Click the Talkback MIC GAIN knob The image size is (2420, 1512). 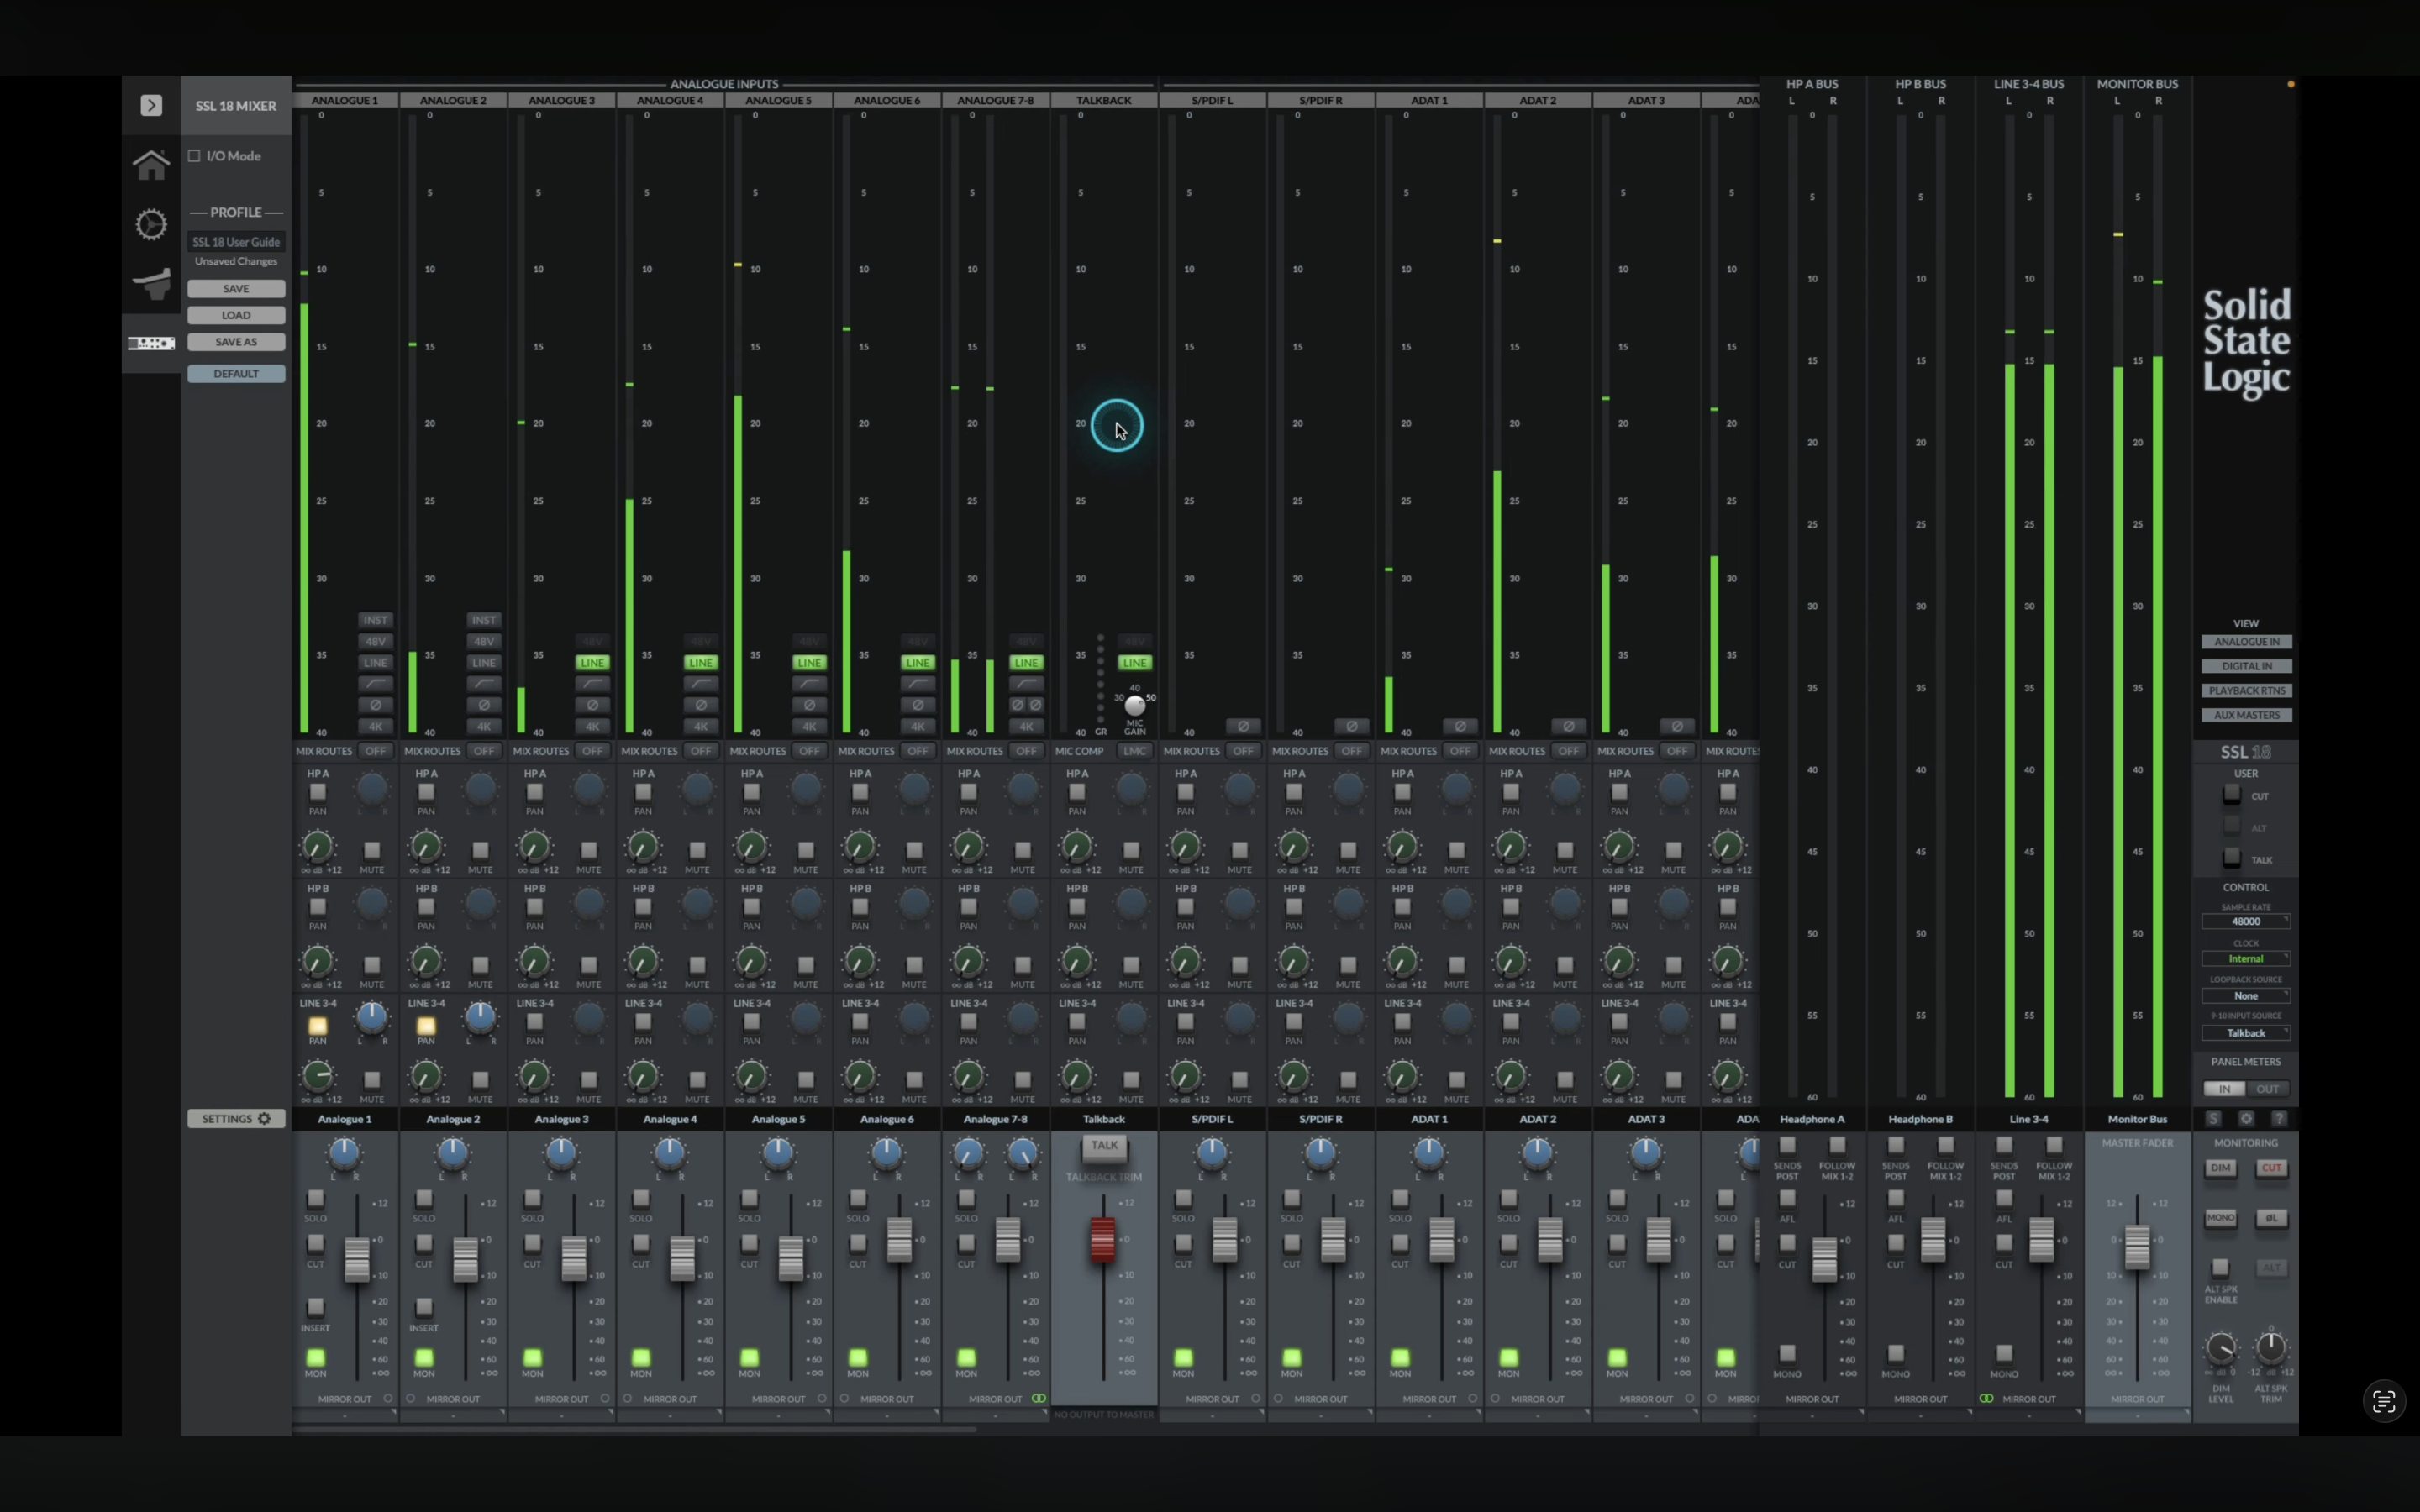pos(1134,705)
